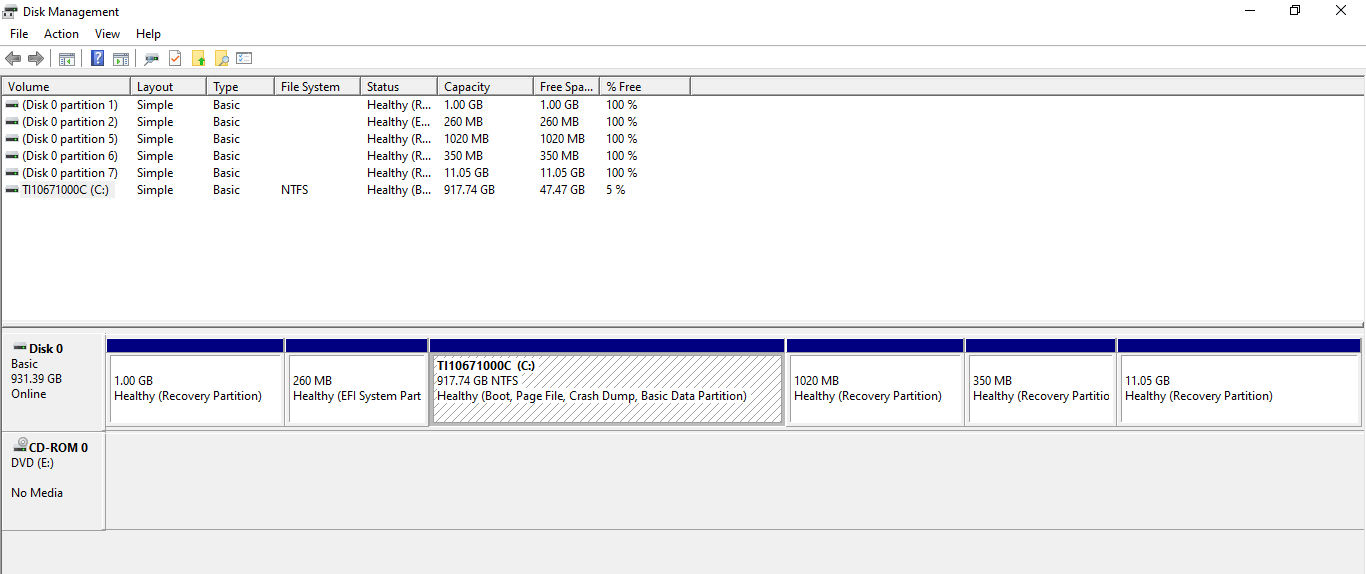Select the 11.05 GB Recovery Partition block
This screenshot has width=1366, height=574.
click(x=1239, y=382)
